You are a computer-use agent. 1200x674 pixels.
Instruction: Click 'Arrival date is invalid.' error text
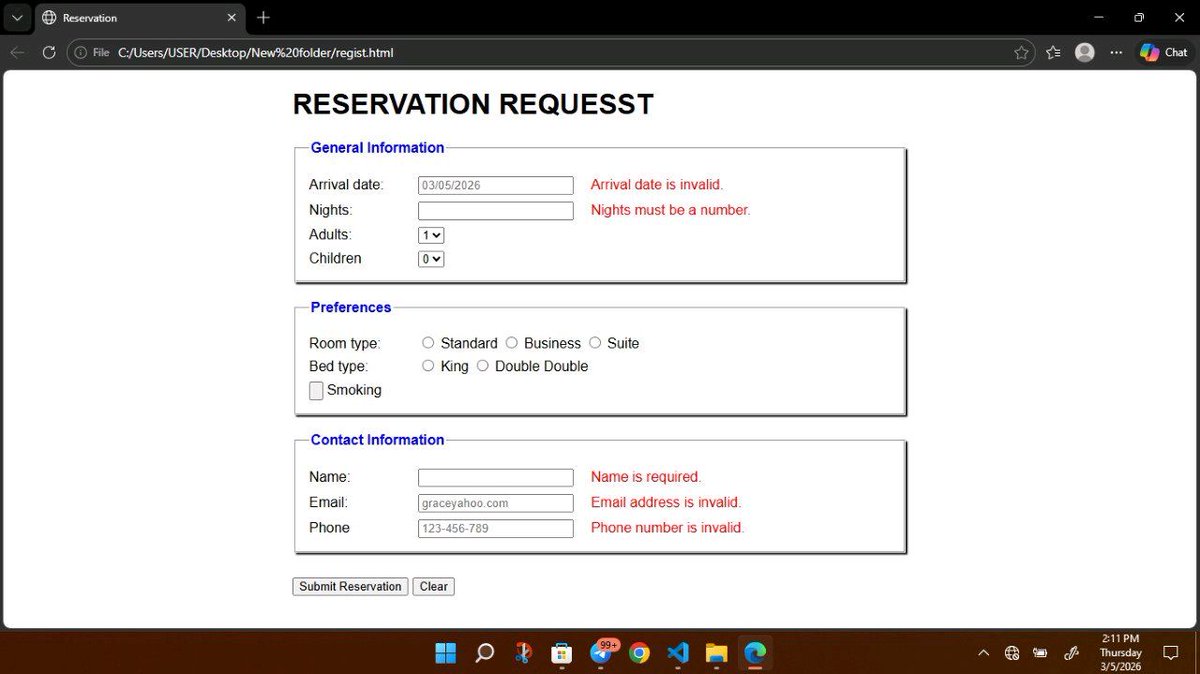click(657, 185)
